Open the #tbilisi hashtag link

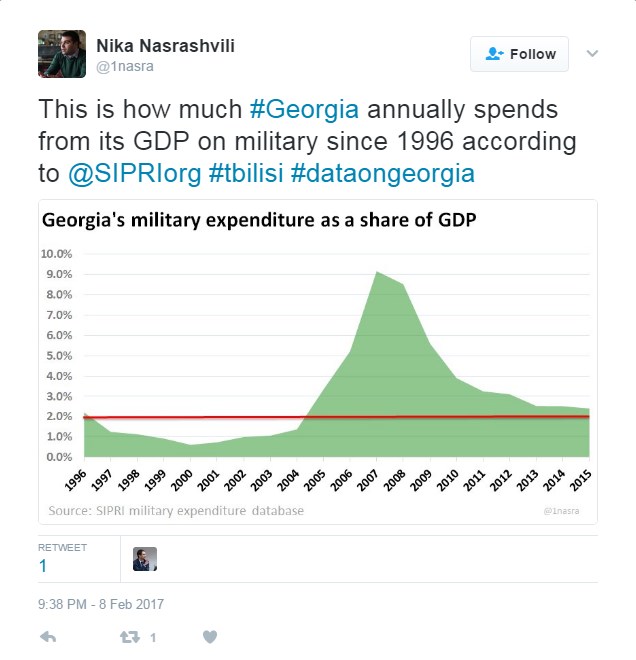tap(246, 173)
